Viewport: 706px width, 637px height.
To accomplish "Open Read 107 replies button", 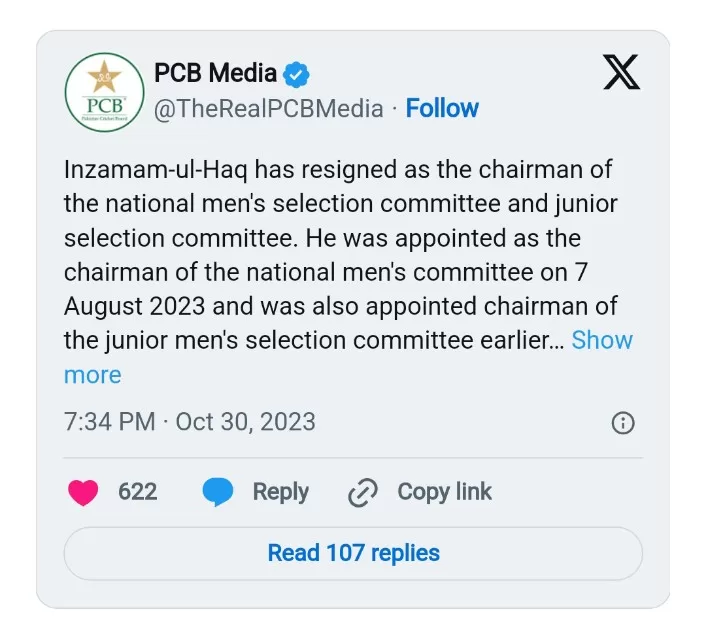I will [x=353, y=553].
